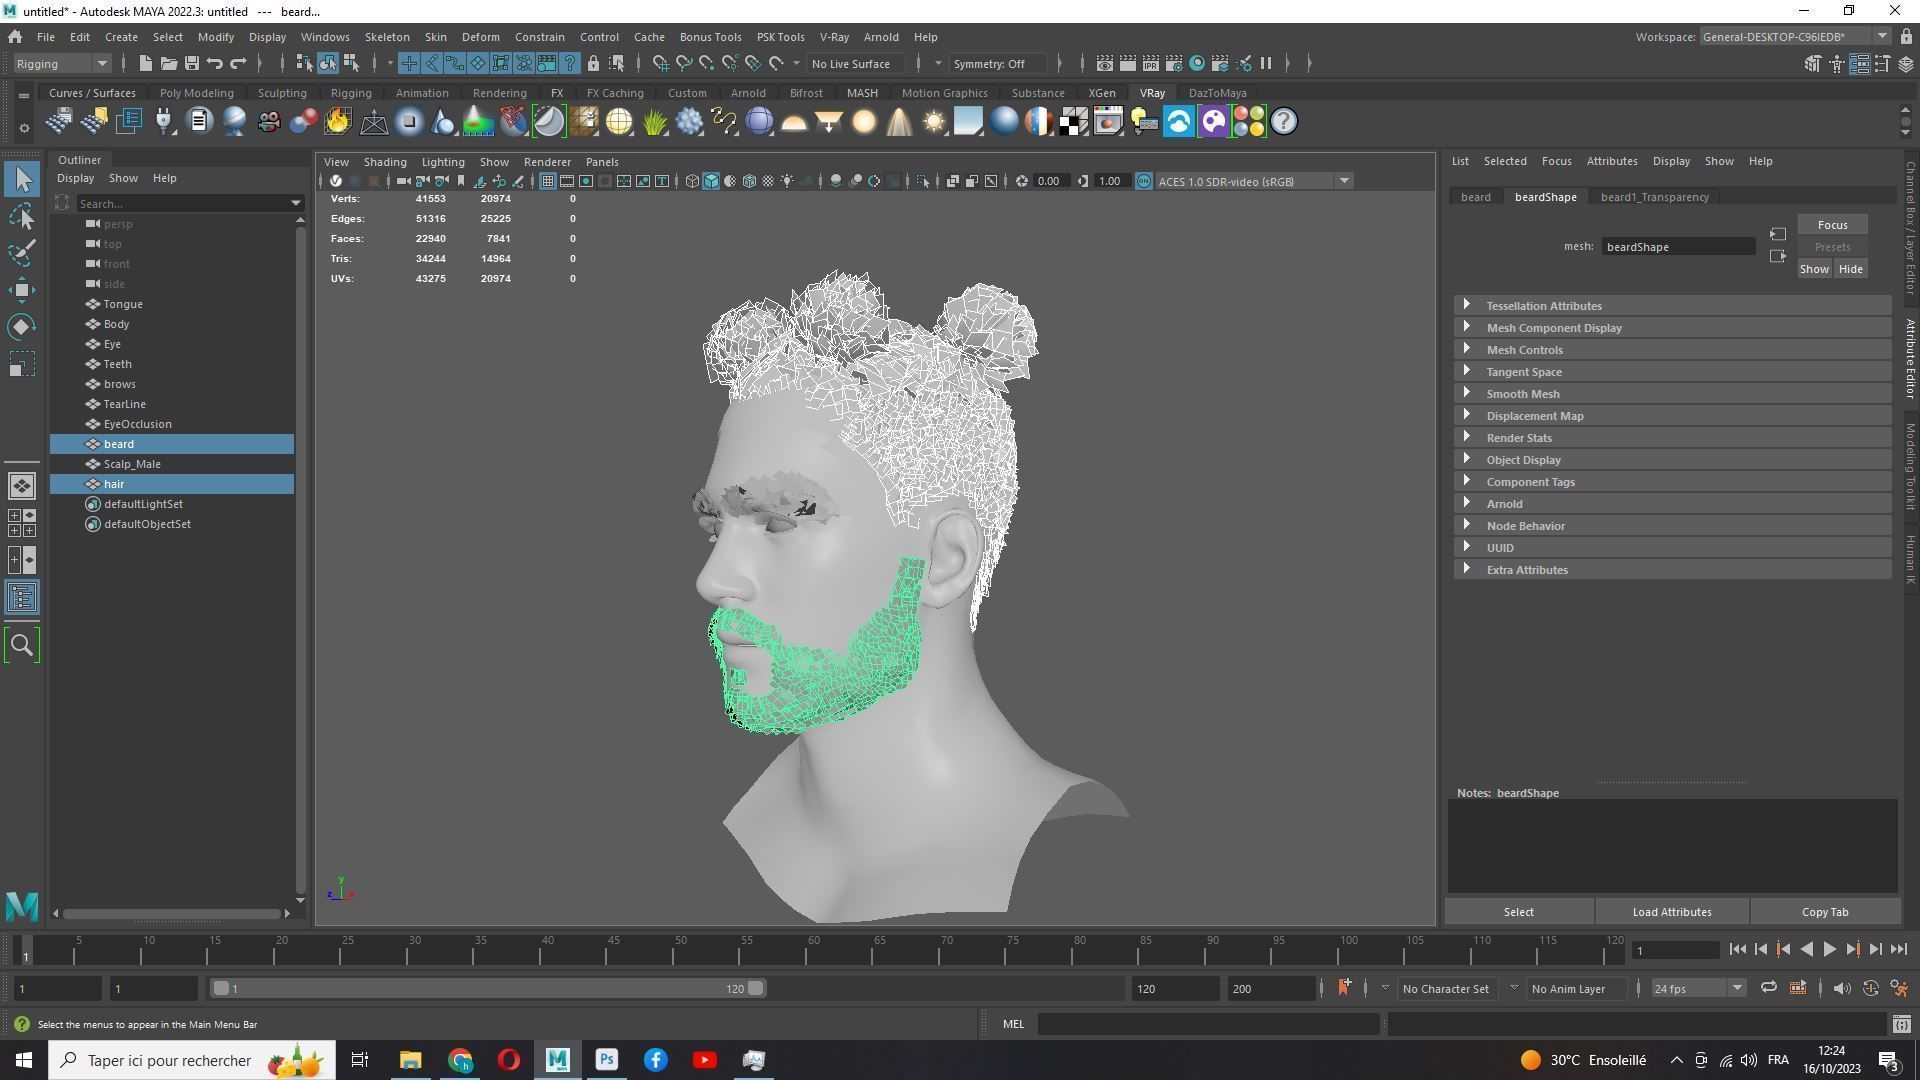Open the Rigging menu set dropdown
The width and height of the screenshot is (1920, 1080).
click(62, 64)
